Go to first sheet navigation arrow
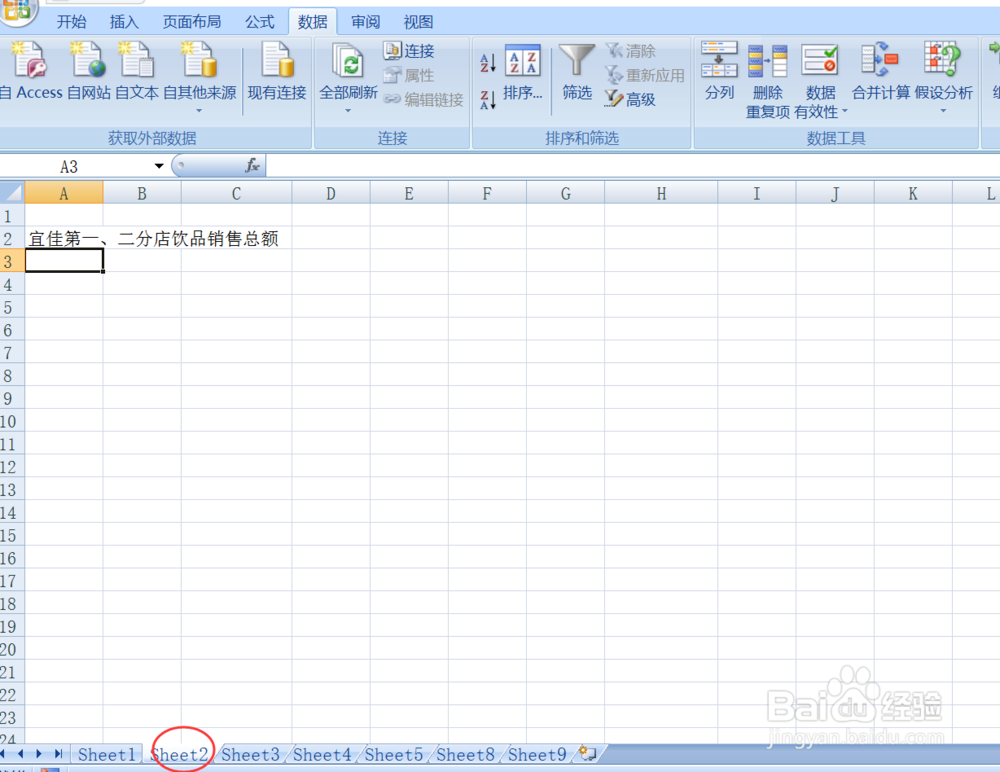The width and height of the screenshot is (1000, 772). pos(3,754)
